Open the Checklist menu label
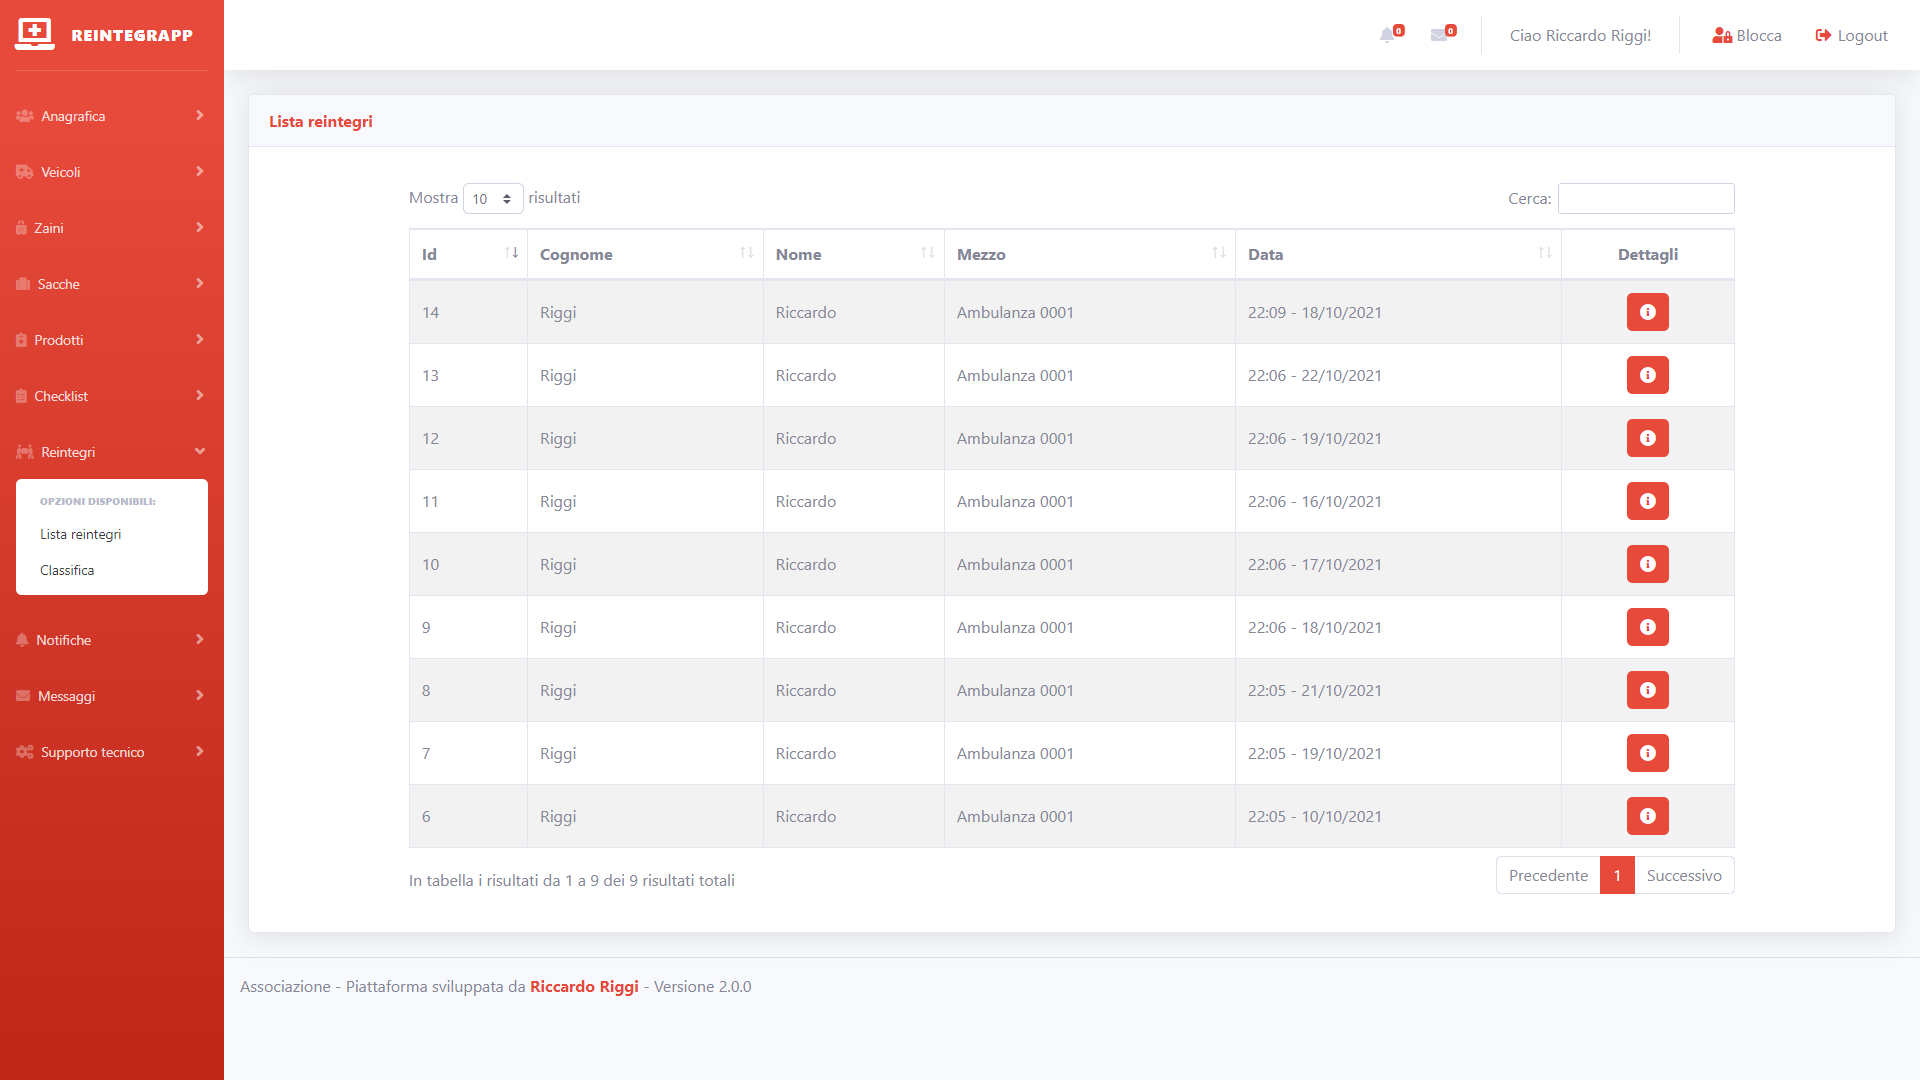 pos(61,396)
